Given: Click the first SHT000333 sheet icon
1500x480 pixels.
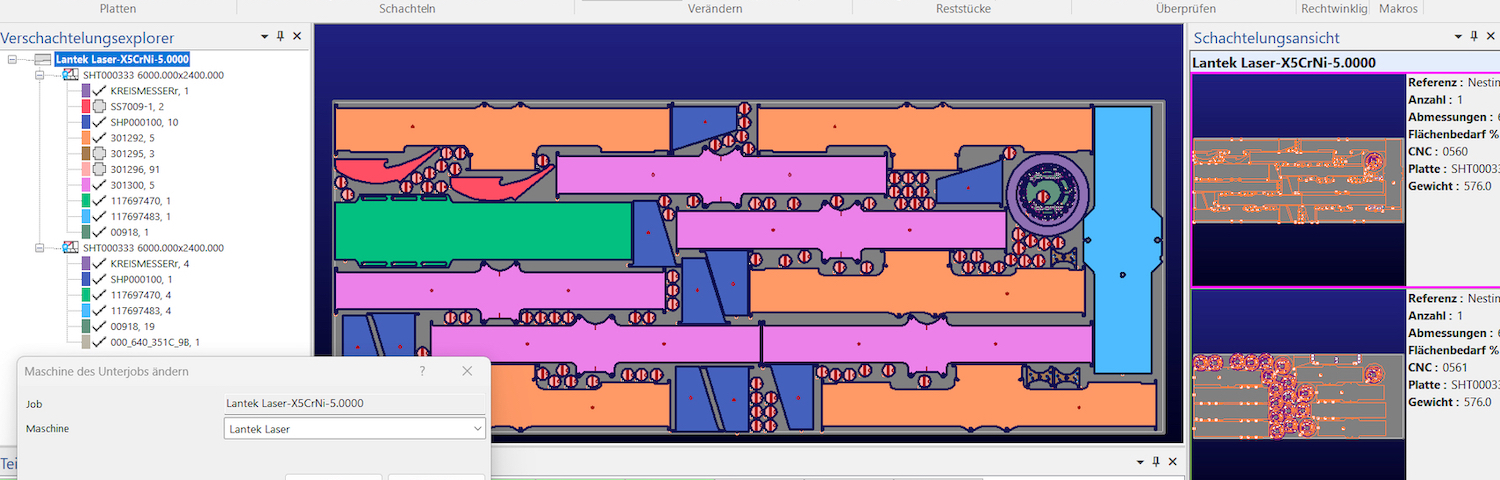Looking at the screenshot, I should tap(70, 75).
